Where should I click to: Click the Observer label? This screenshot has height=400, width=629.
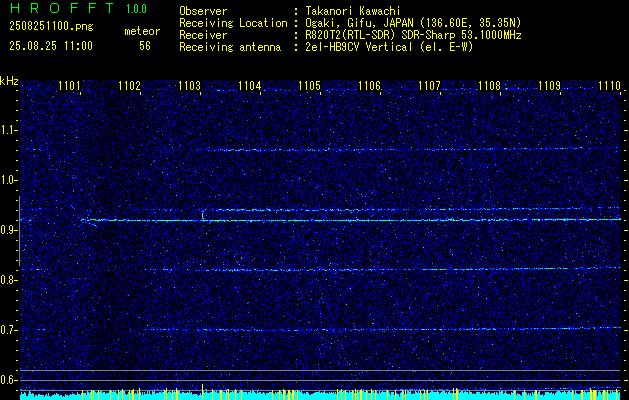click(x=203, y=11)
